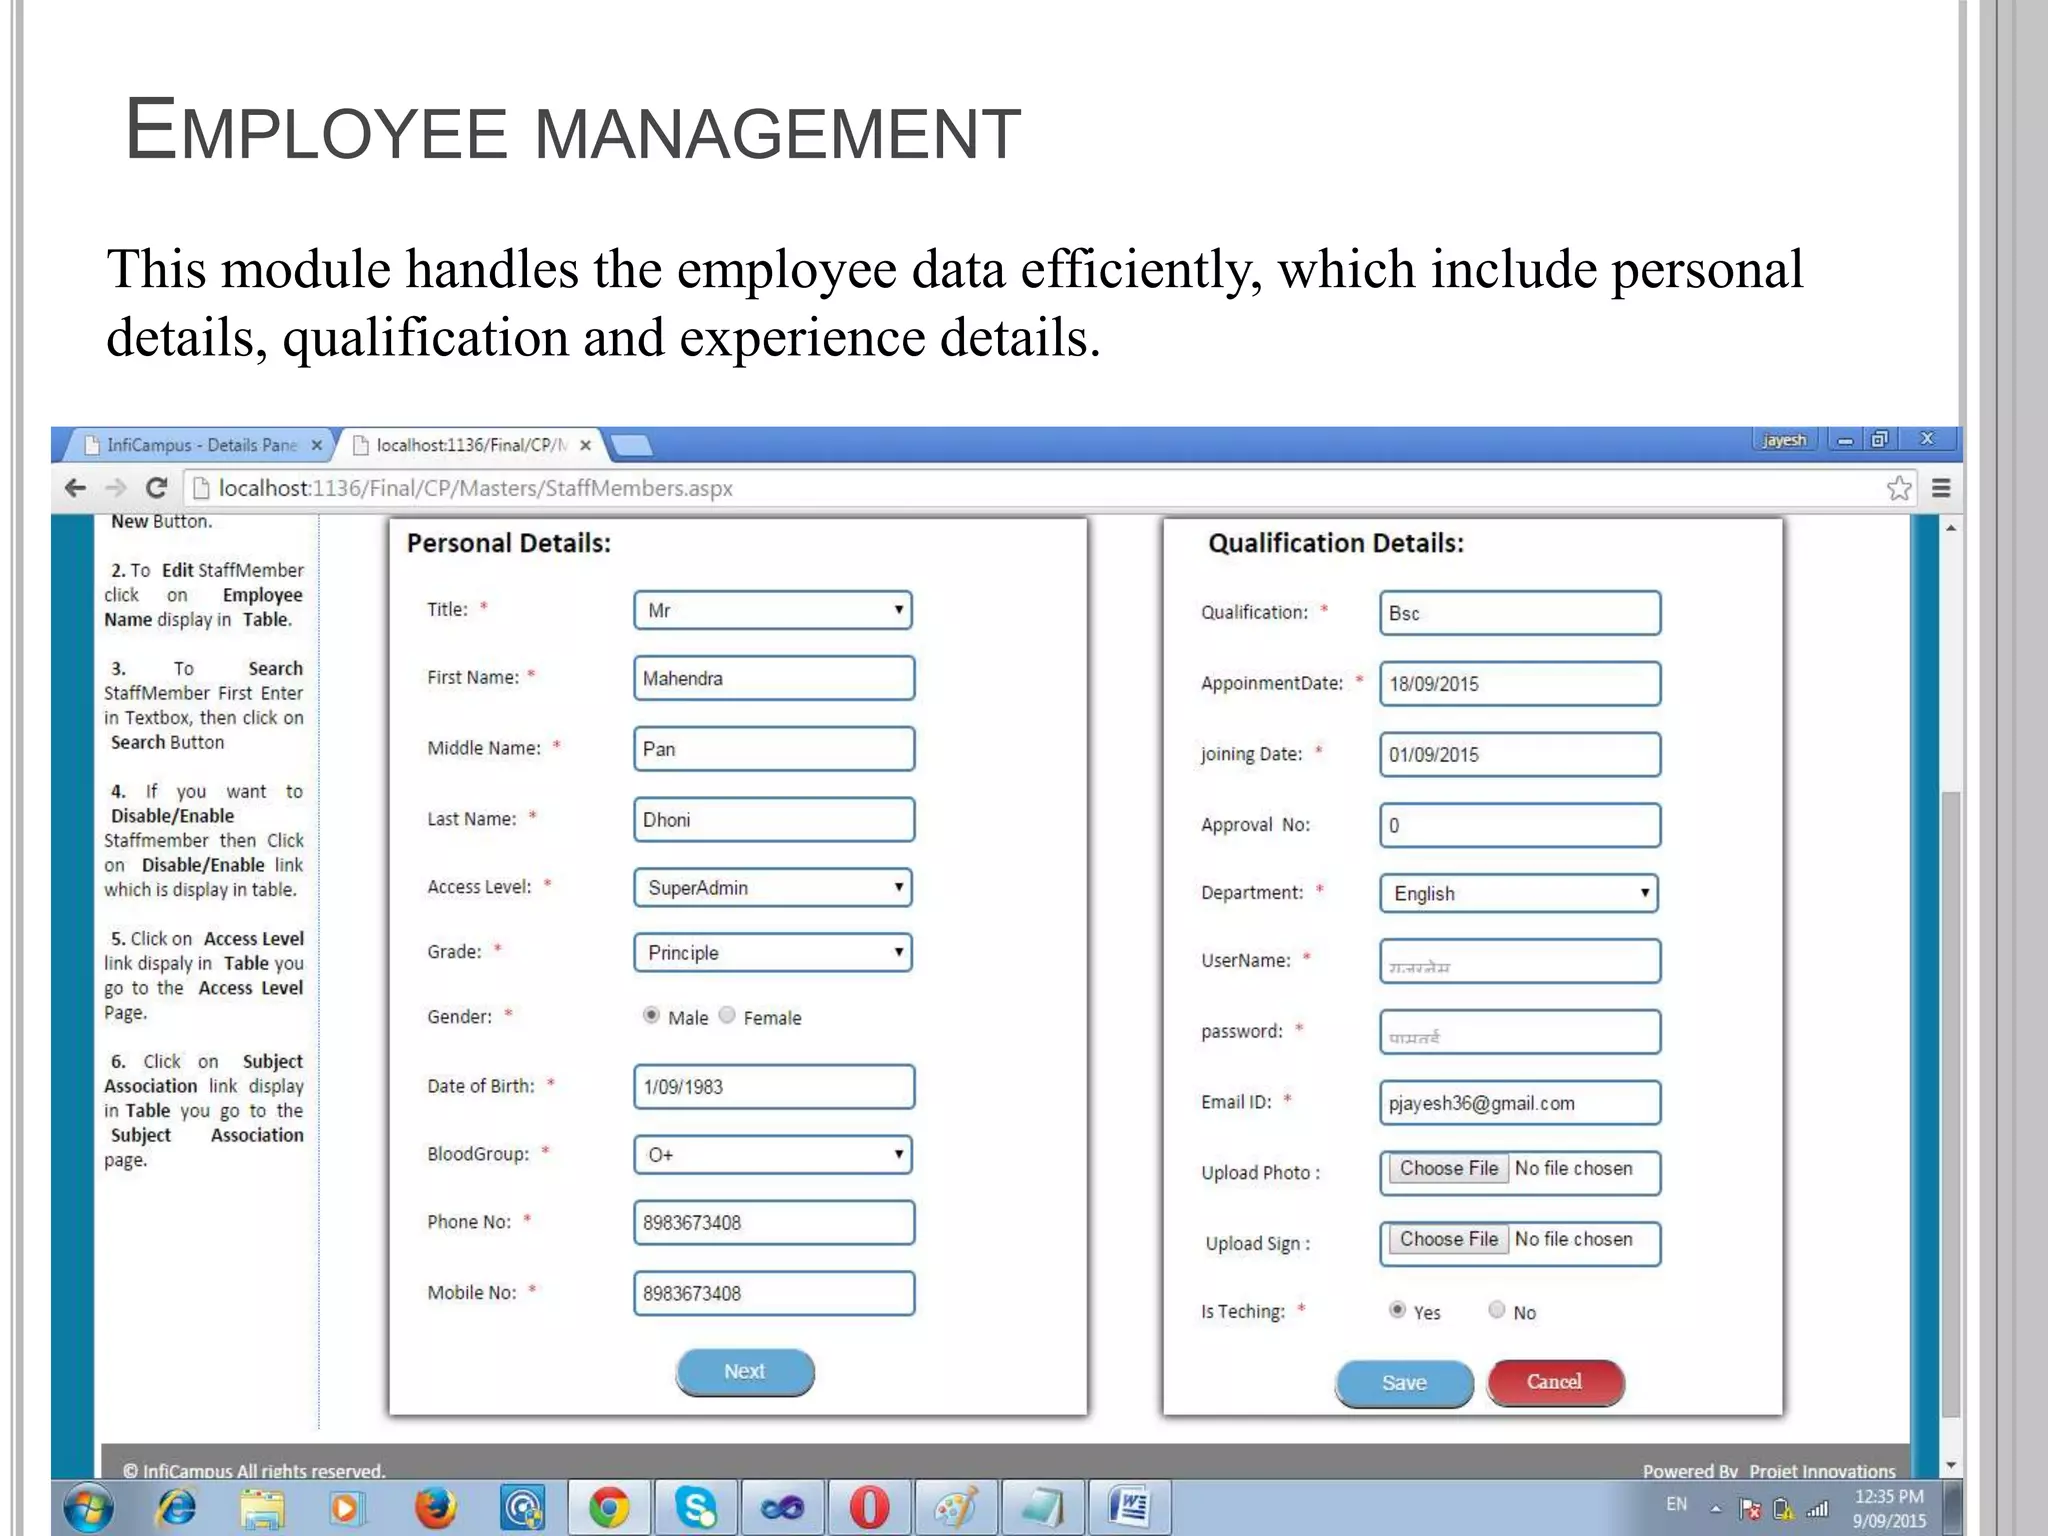Image resolution: width=2048 pixels, height=1536 pixels.
Task: Click the Middle Name field Pan
Action: pyautogui.click(x=774, y=749)
